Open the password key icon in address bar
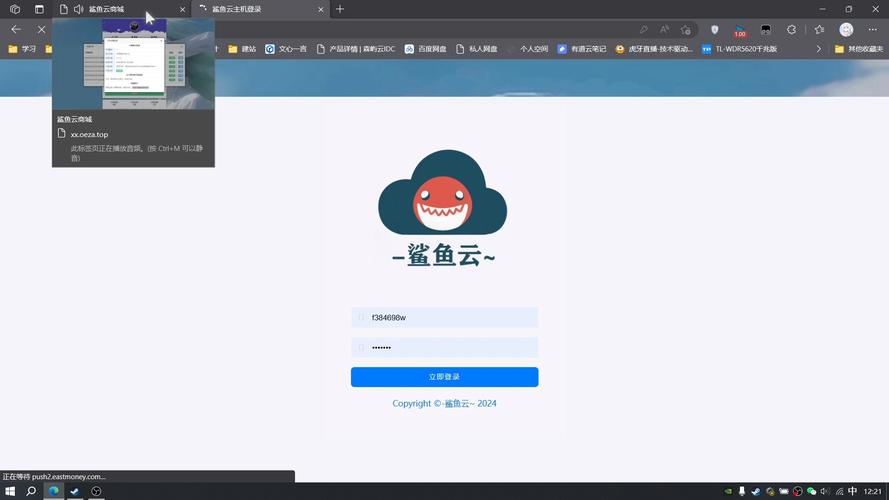This screenshot has width=889, height=500. click(x=644, y=29)
